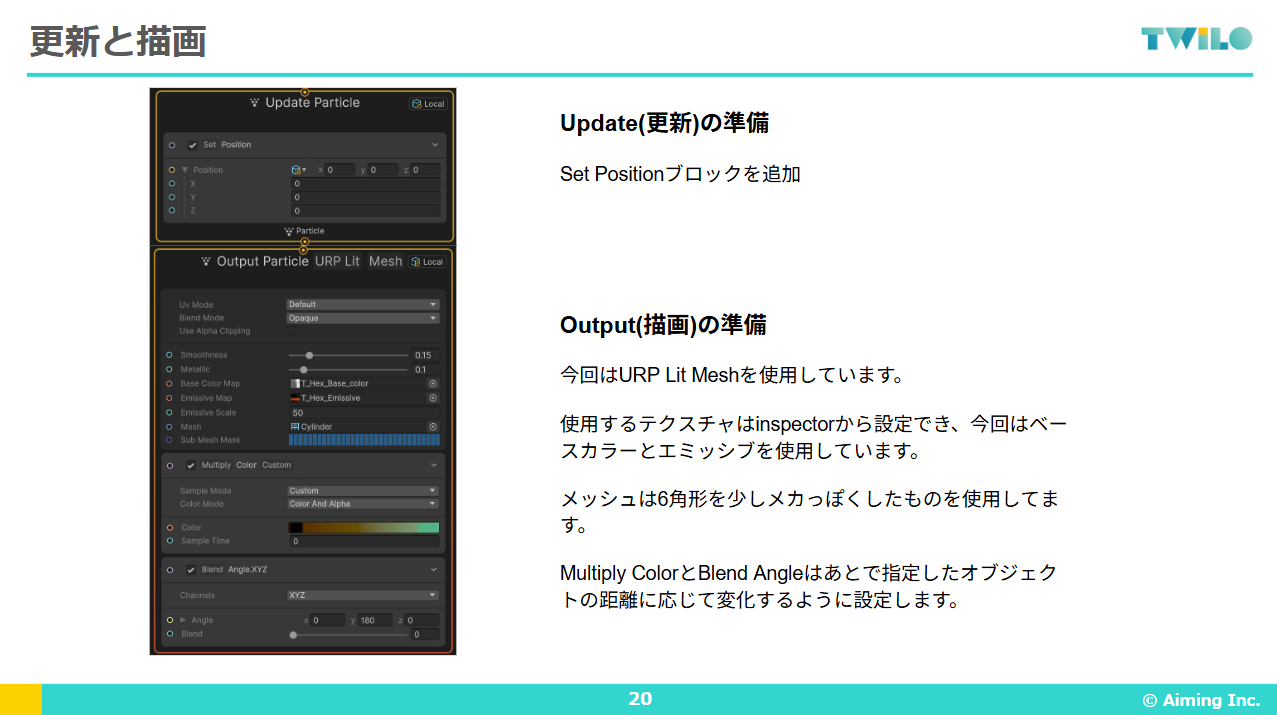Viewport: 1277px width, 715px height.
Task: Open the Color Mode dropdown
Action: pos(363,504)
